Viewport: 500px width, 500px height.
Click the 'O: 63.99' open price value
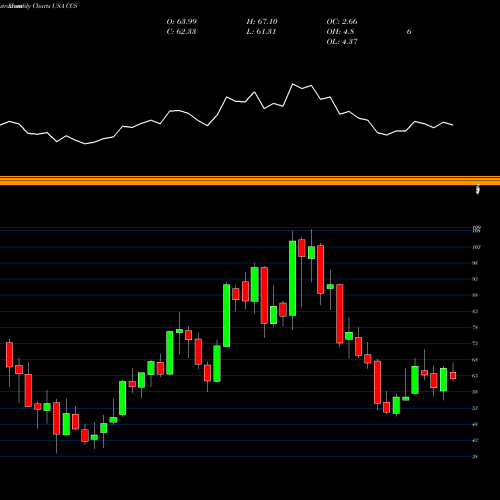pyautogui.click(x=182, y=22)
